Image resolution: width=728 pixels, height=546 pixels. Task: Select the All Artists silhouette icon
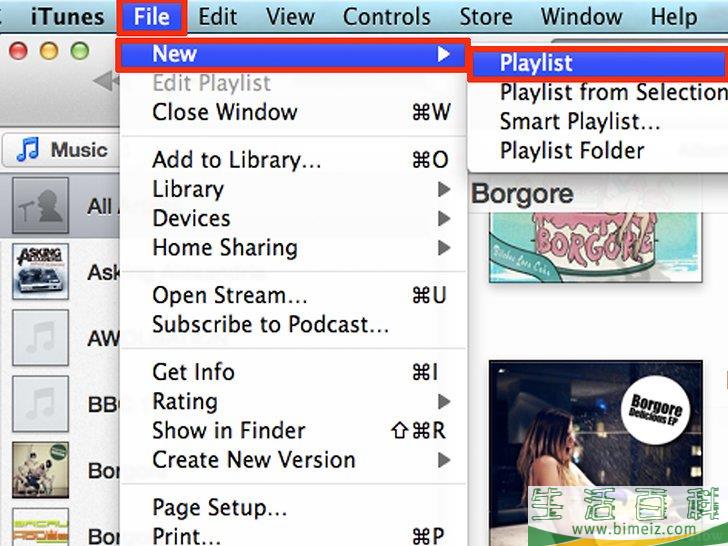(x=40, y=205)
